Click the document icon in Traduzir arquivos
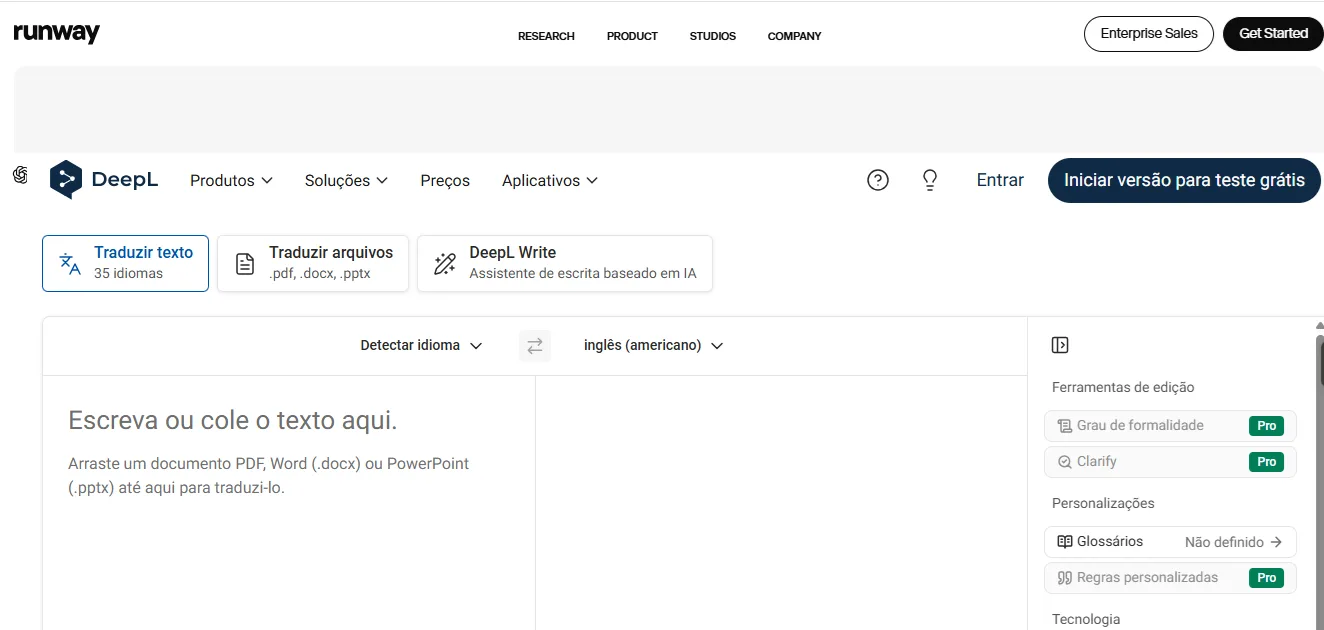The width and height of the screenshot is (1324, 630). [x=245, y=264]
